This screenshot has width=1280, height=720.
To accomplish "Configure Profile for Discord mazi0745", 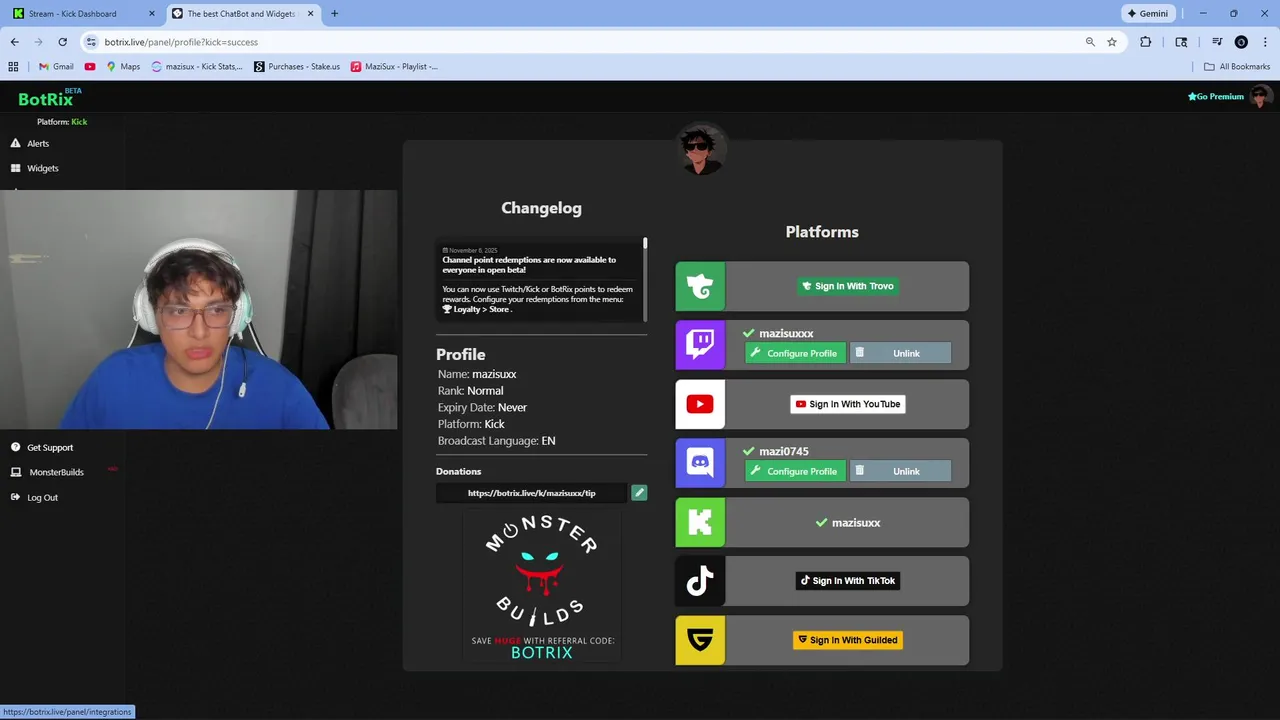I will pyautogui.click(x=795, y=471).
